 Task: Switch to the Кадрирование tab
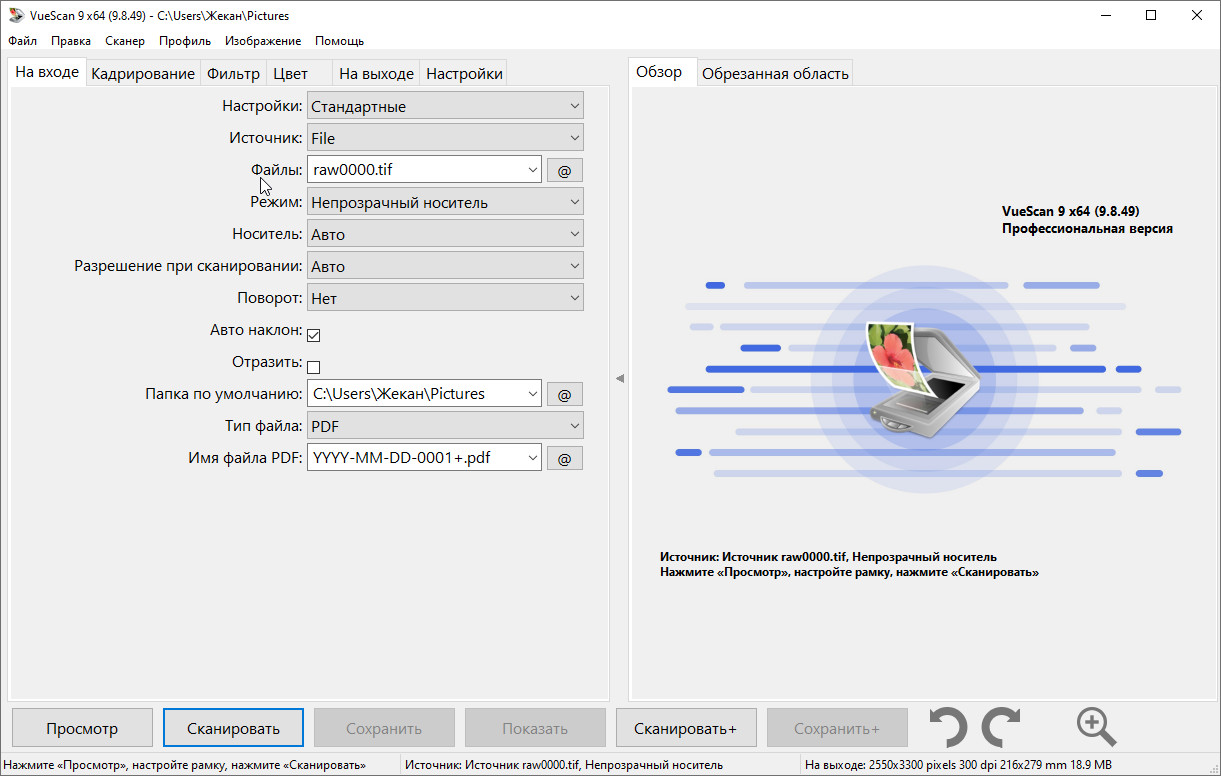(x=143, y=74)
